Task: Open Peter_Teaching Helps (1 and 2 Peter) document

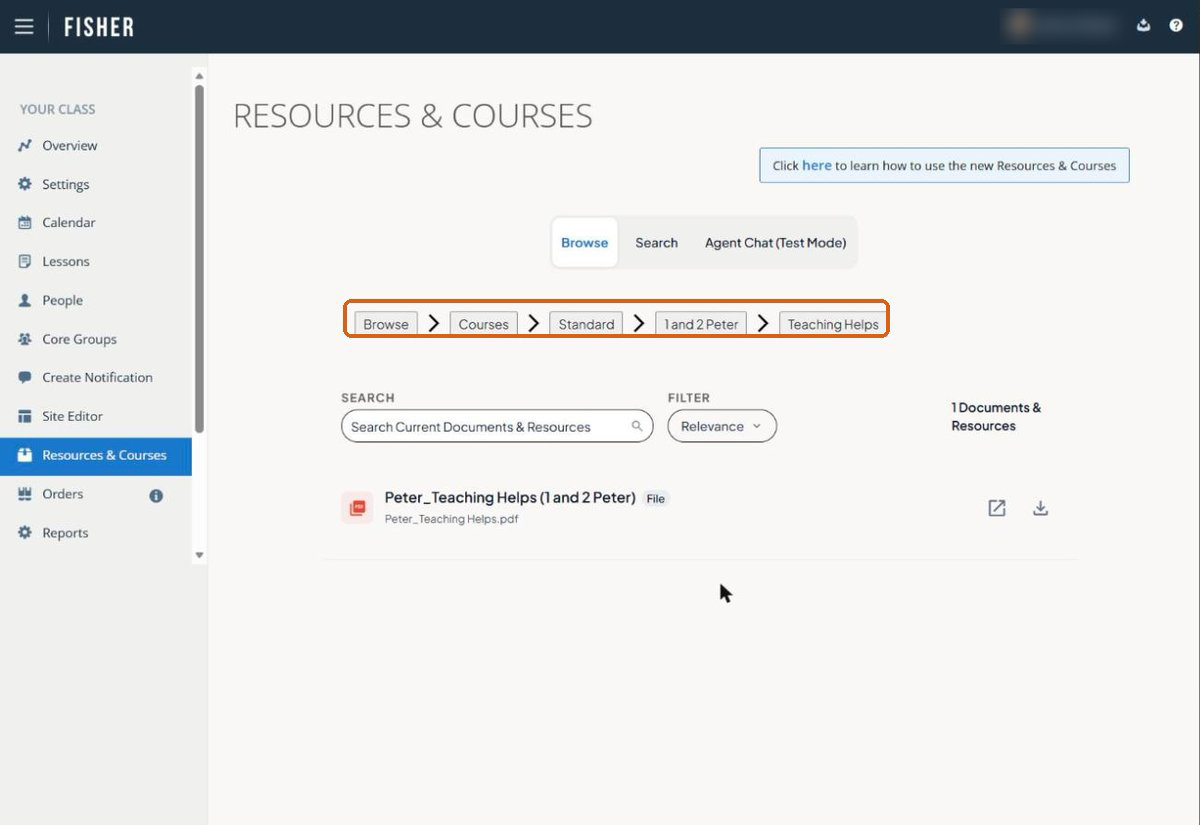Action: pos(510,497)
